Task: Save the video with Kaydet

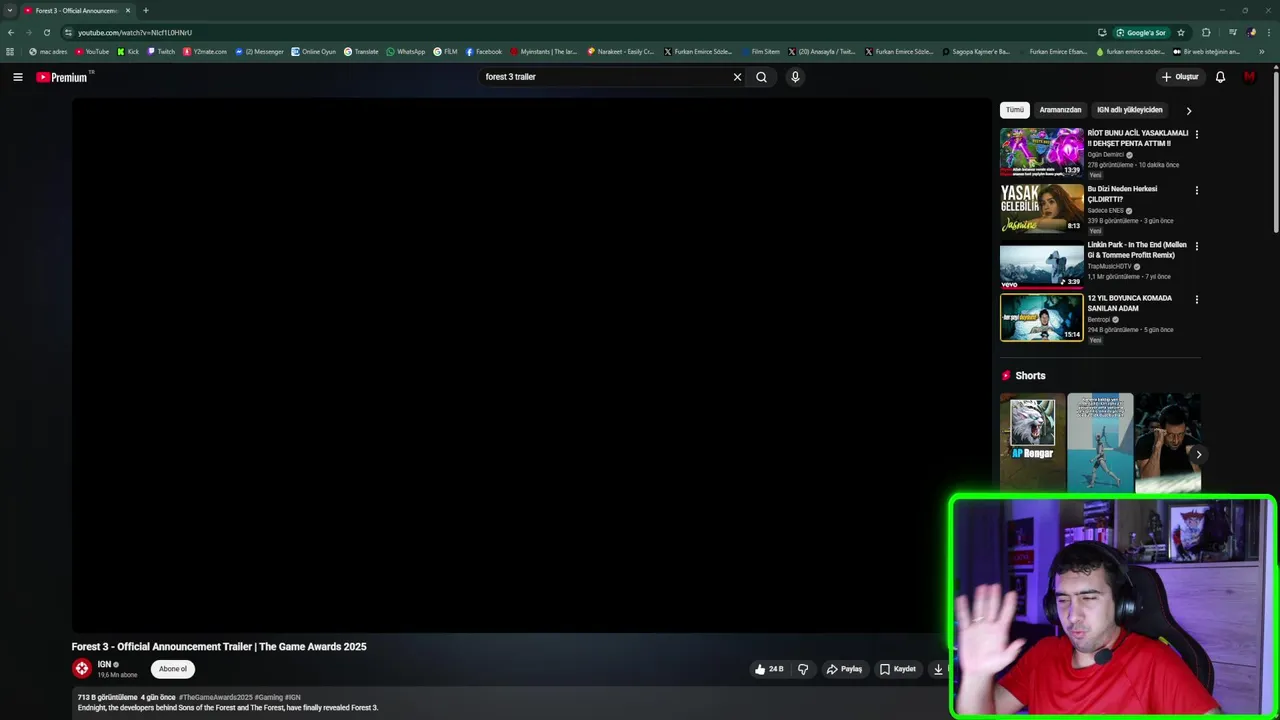Action: (x=897, y=669)
